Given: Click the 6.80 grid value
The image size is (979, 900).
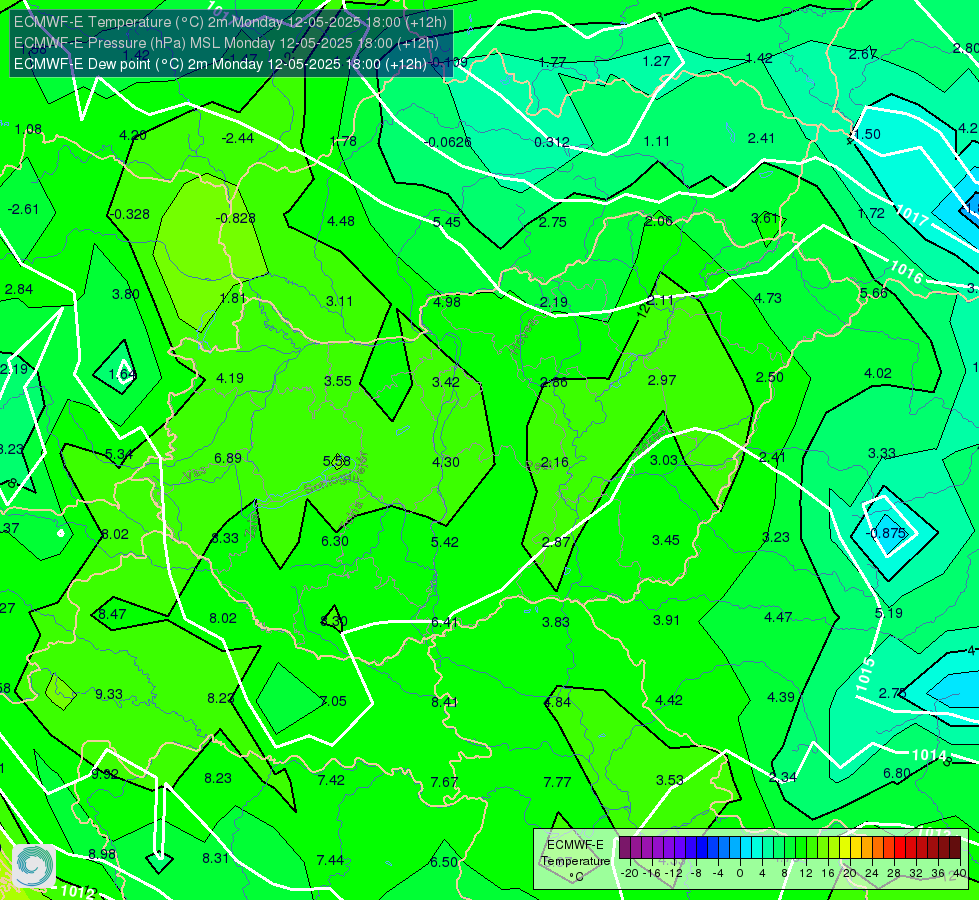Looking at the screenshot, I should (x=897, y=773).
